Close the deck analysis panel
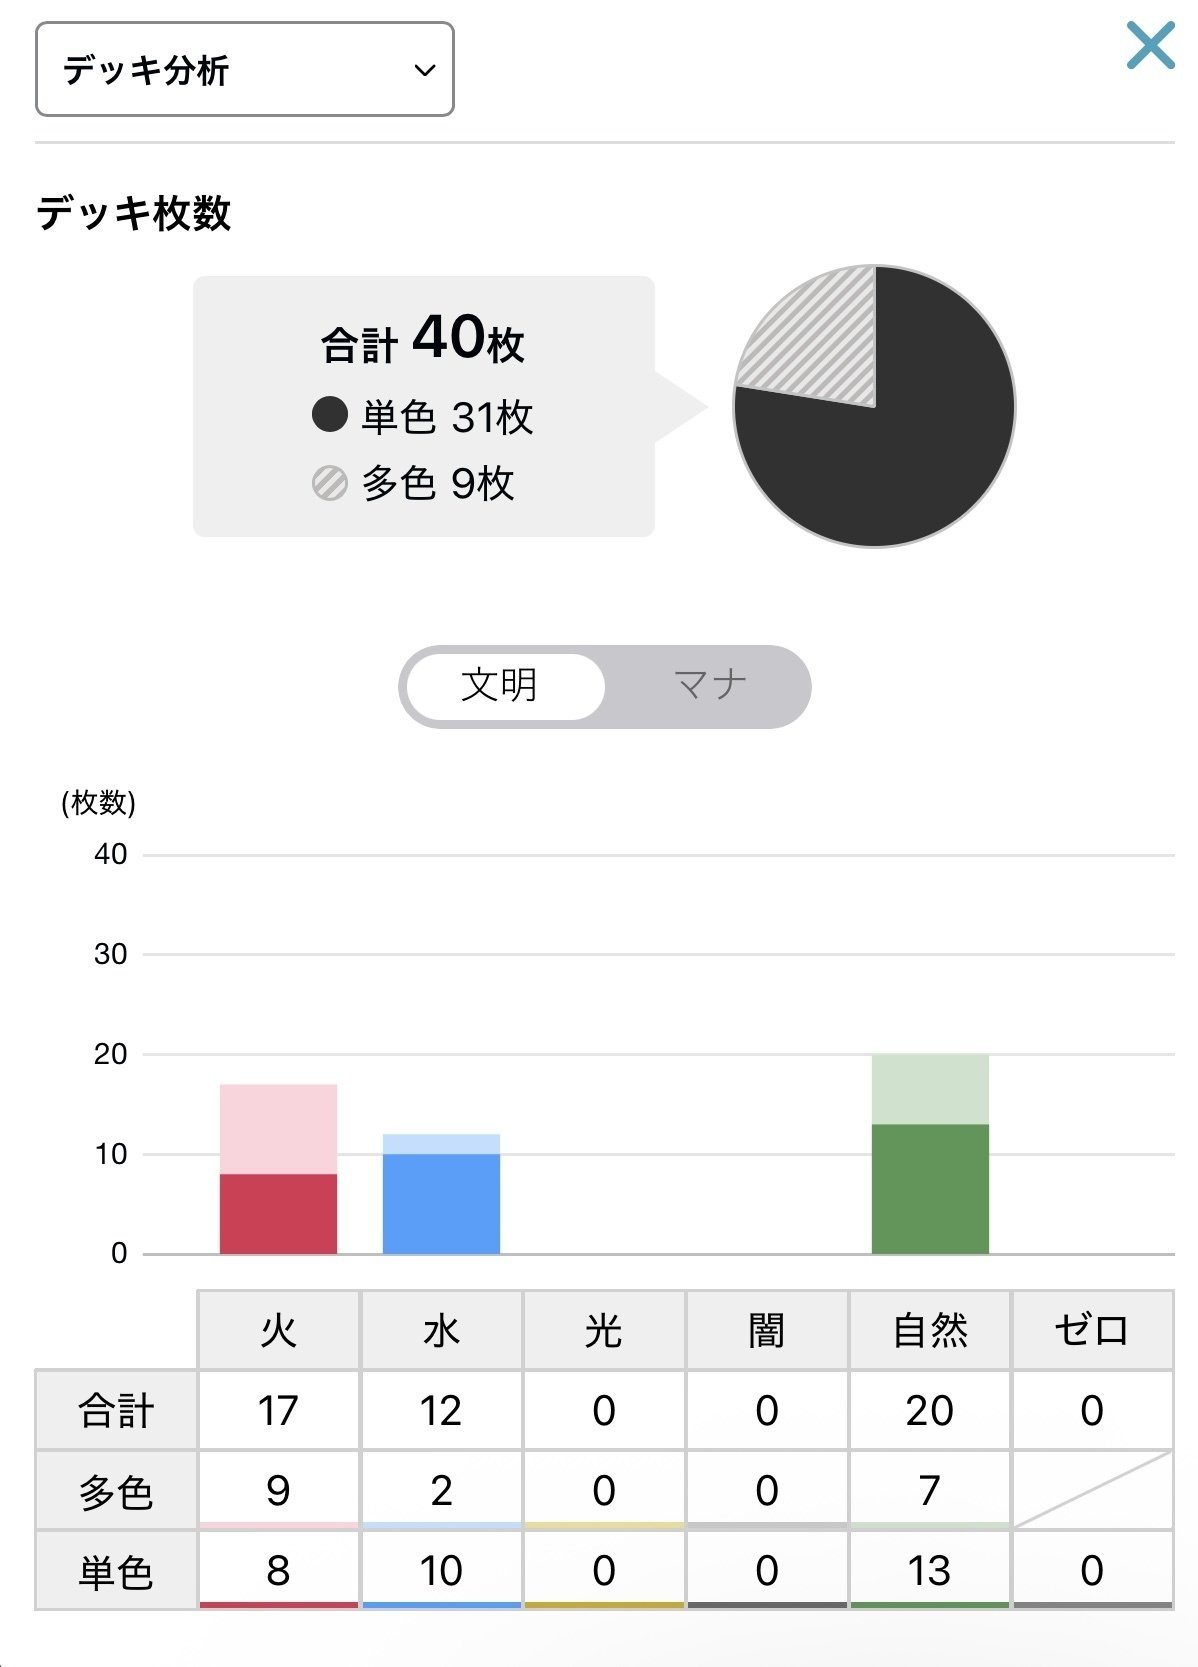1198x1667 pixels. click(1150, 46)
